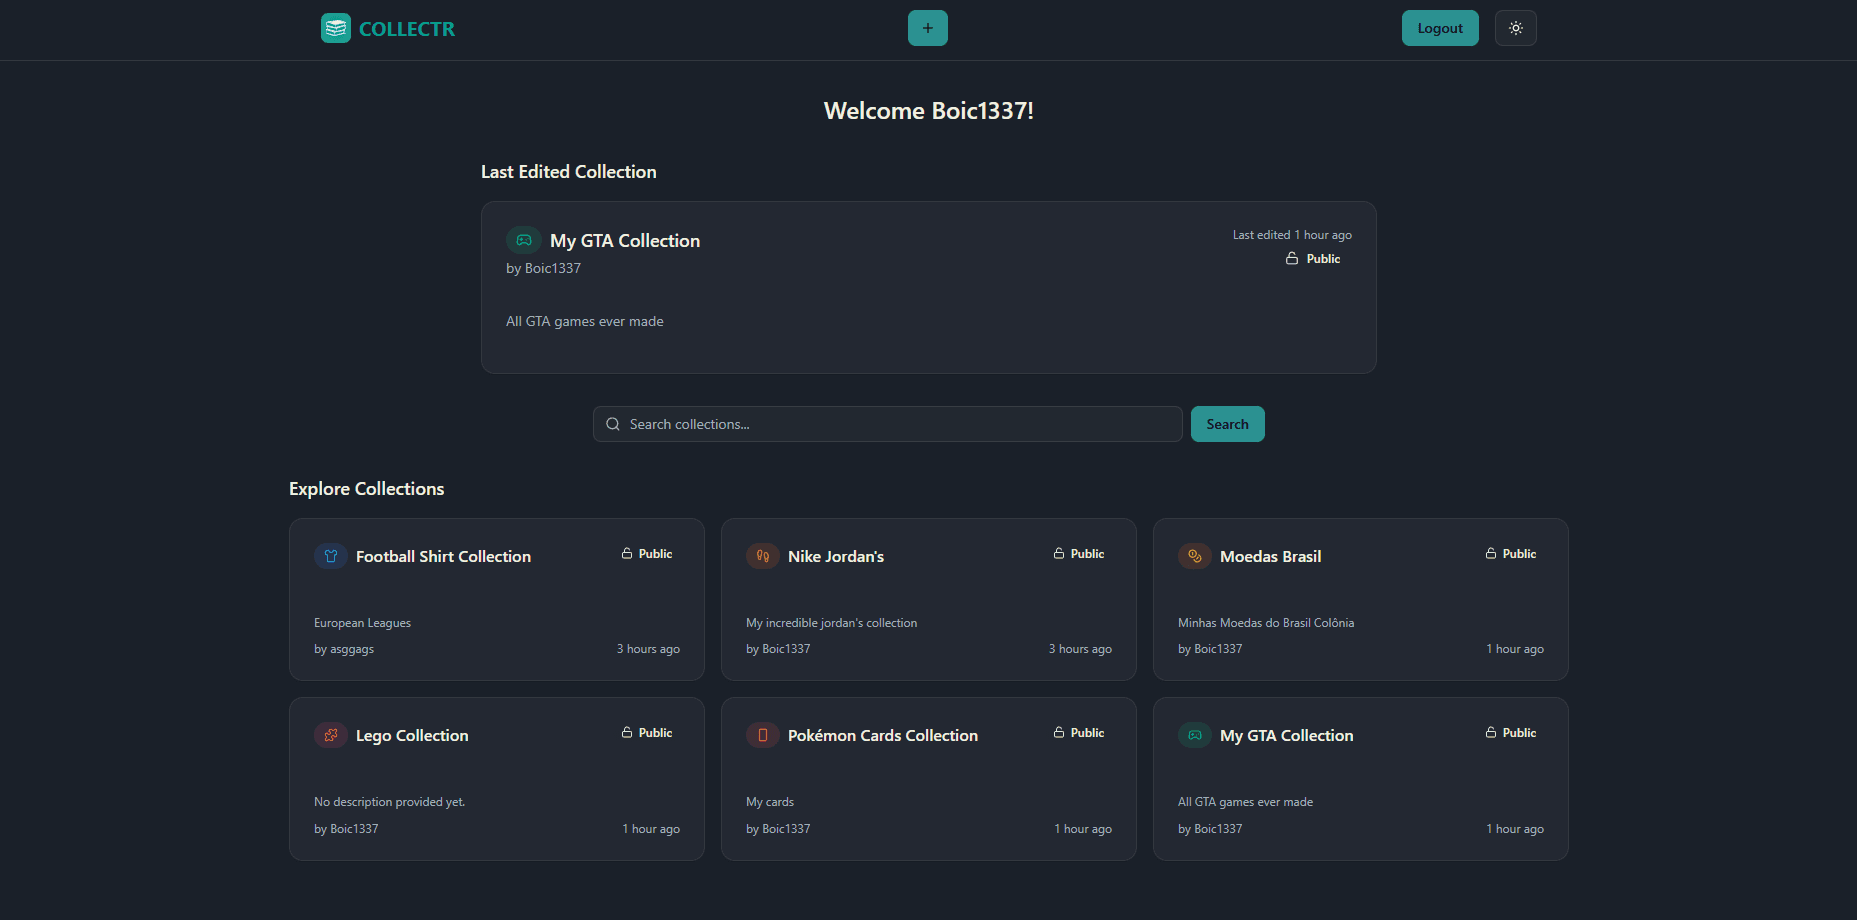Viewport: 1857px width, 920px height.
Task: Click the card icon on Pokémon Cards Collection
Action: 763,735
